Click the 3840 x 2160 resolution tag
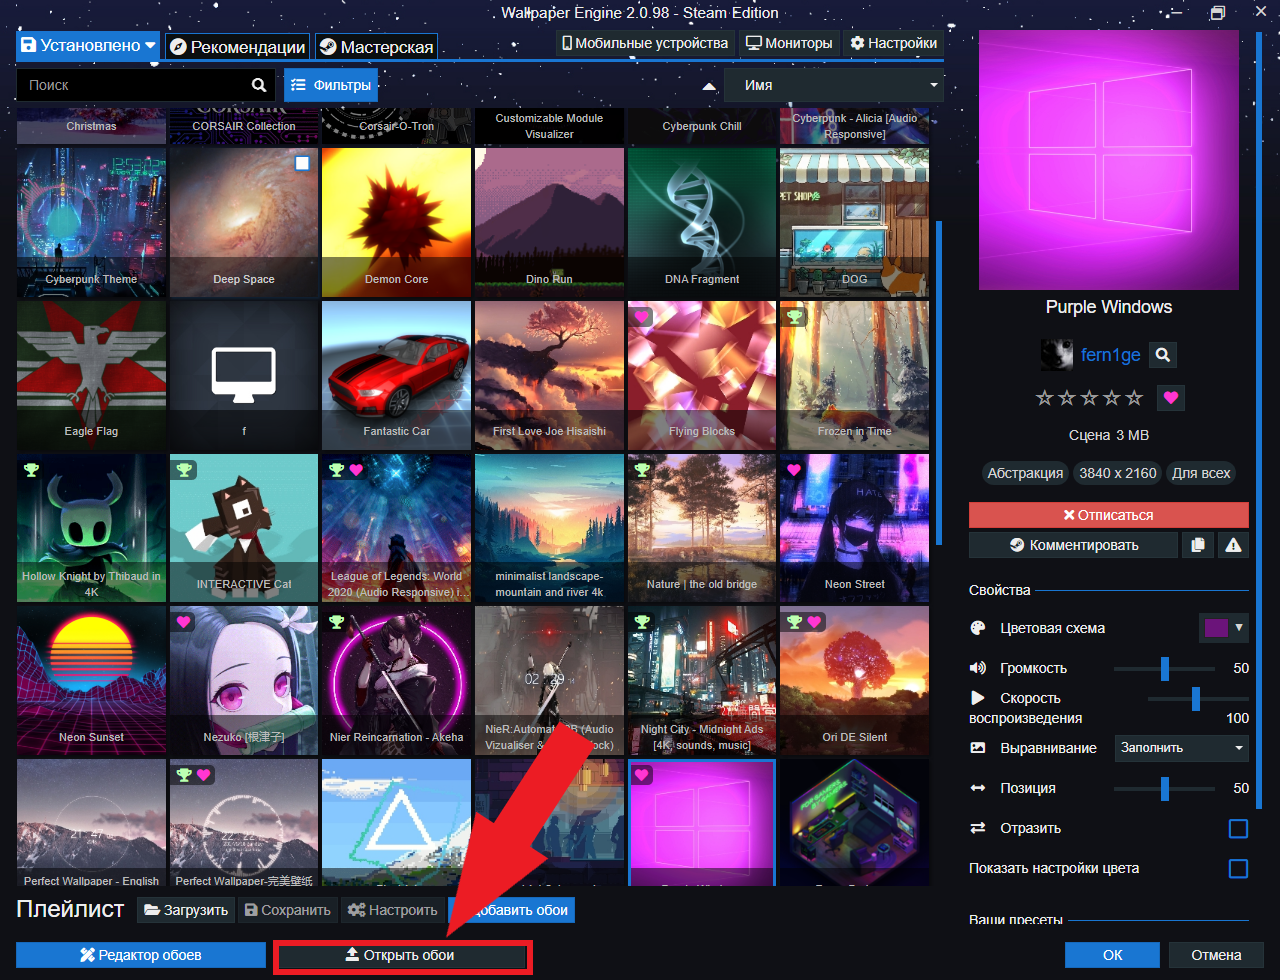 (1117, 473)
